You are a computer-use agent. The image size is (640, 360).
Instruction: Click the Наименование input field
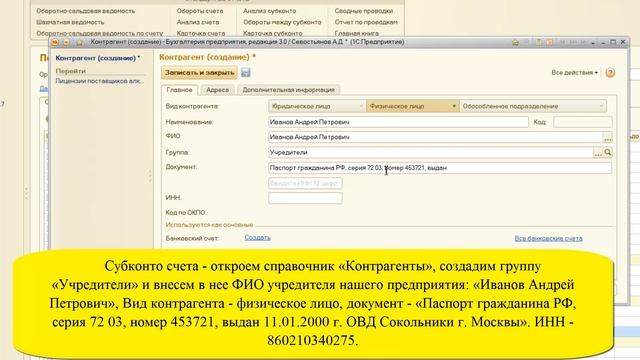(x=398, y=122)
